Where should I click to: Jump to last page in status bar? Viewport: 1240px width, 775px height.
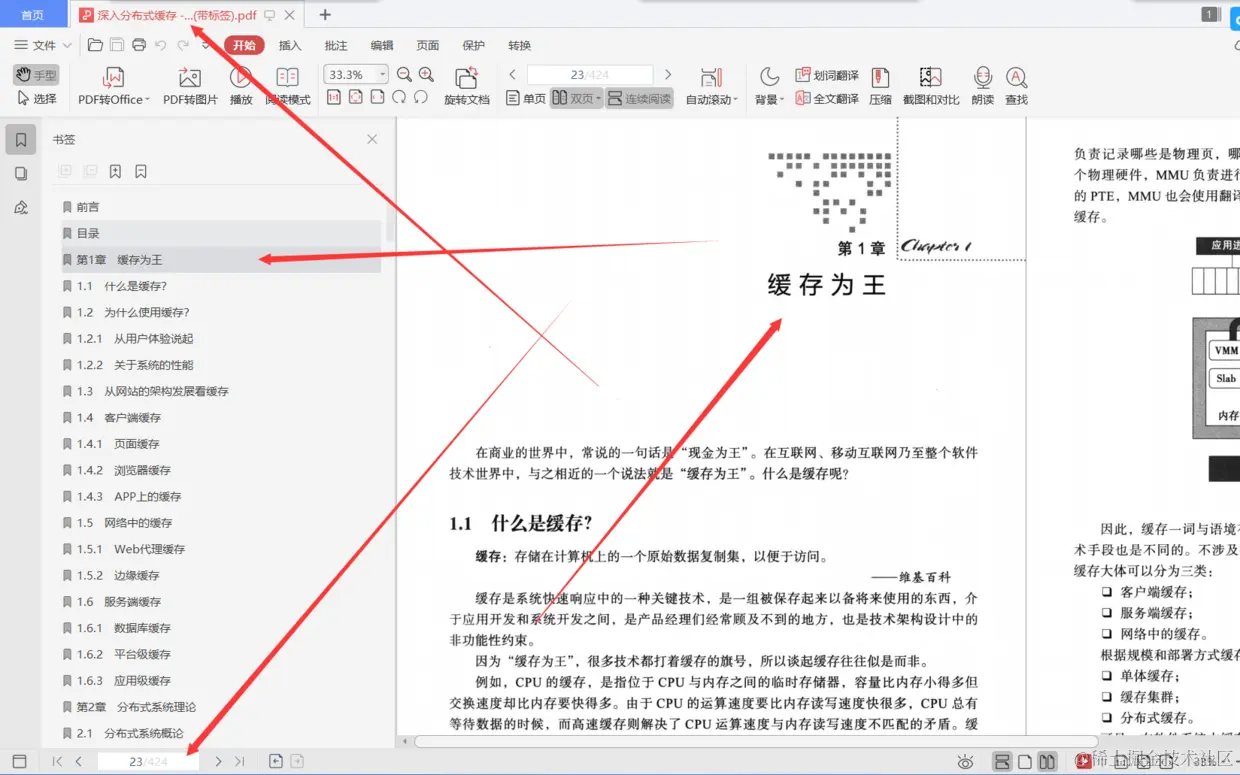239,762
